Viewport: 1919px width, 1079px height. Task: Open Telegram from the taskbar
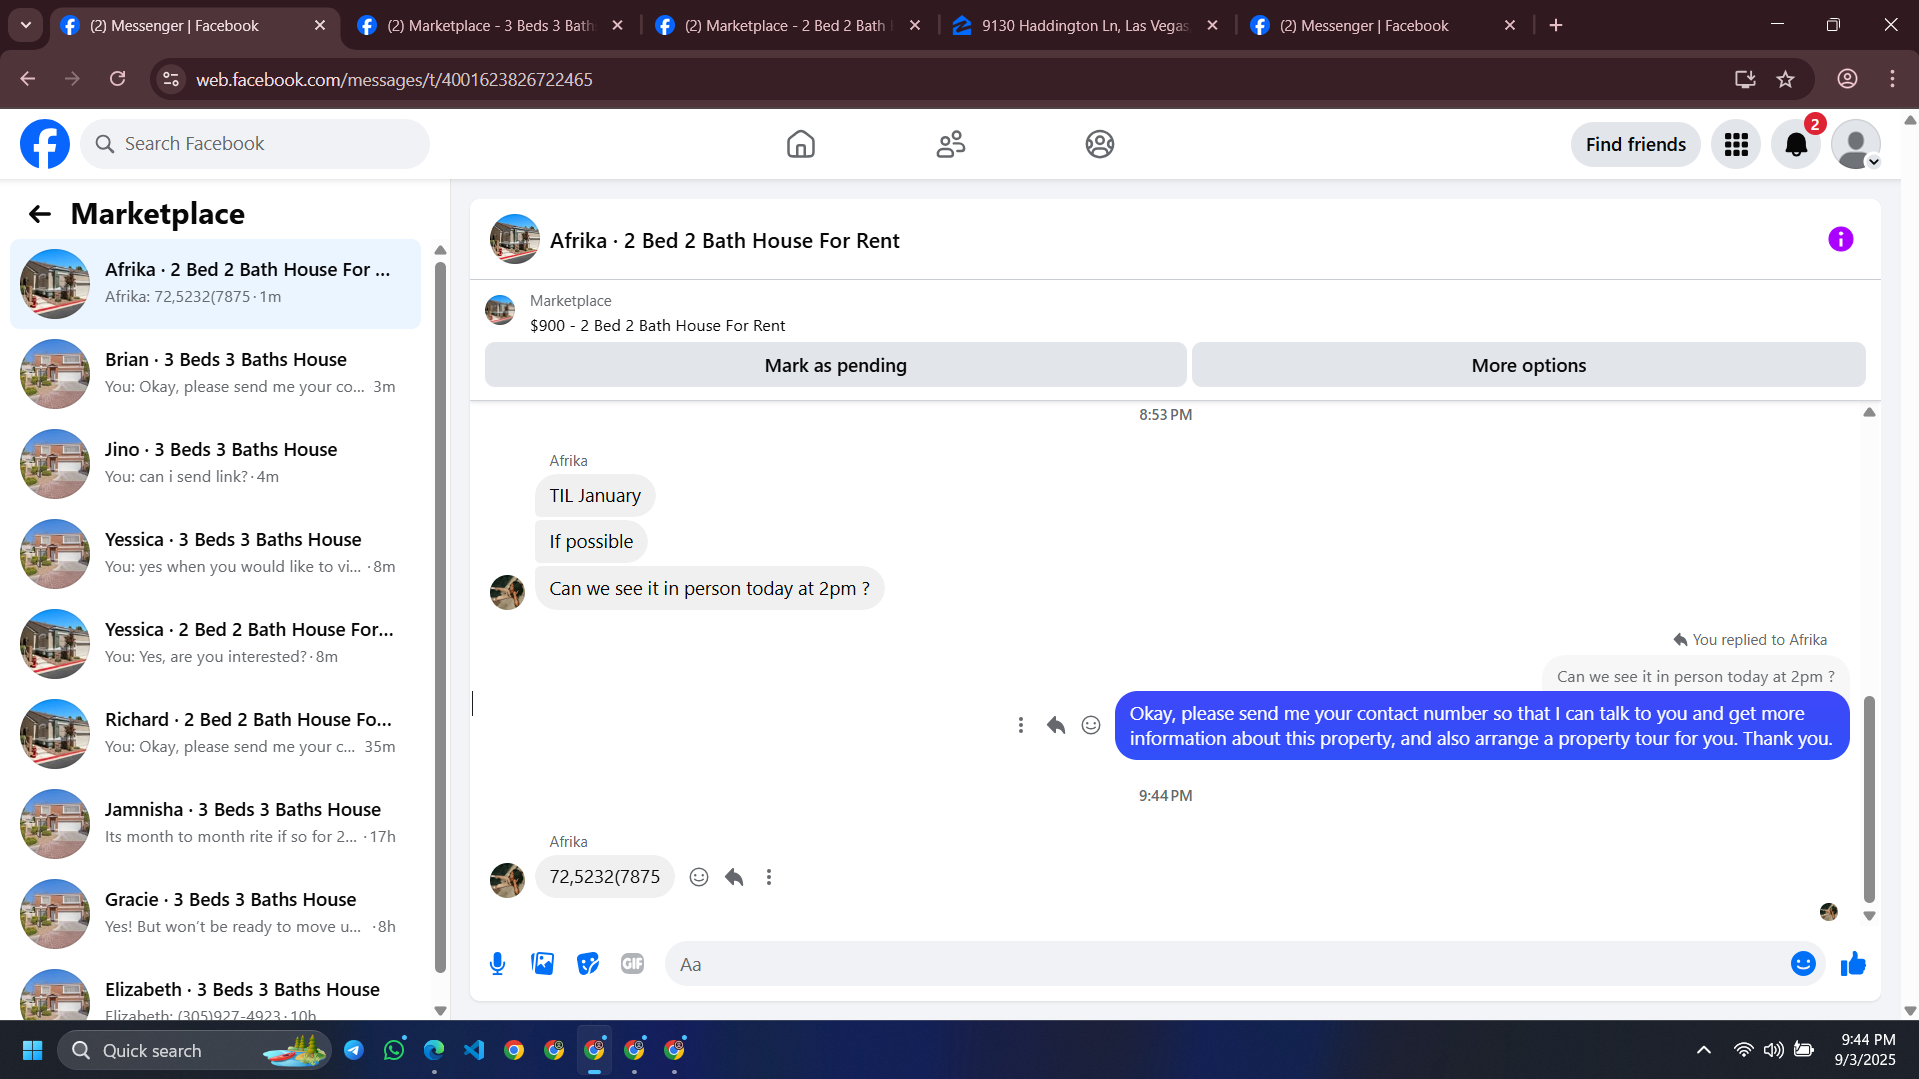354,1050
